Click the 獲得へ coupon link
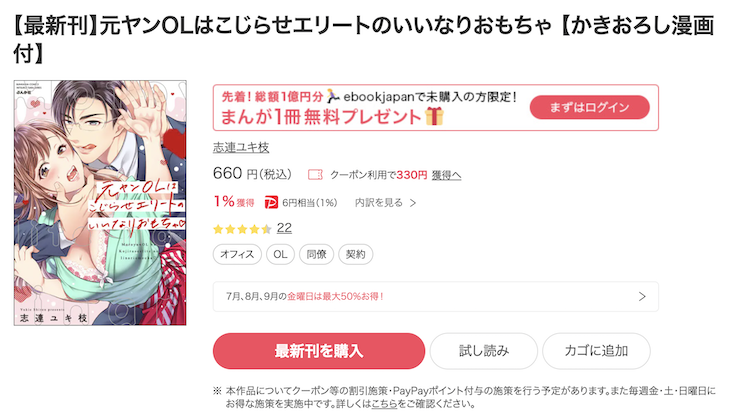Screen dimensions: 750x420 (446, 176)
